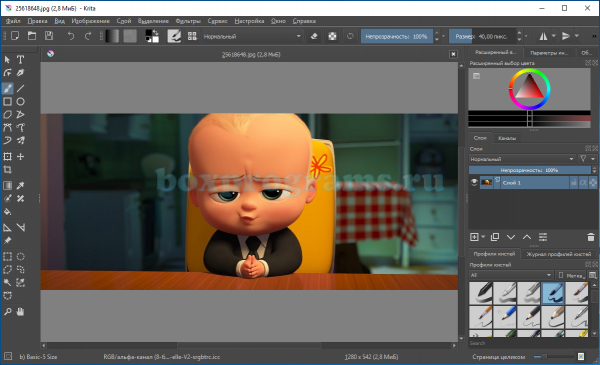
Task: Toggle horizontal mirror mode
Action: point(543,36)
